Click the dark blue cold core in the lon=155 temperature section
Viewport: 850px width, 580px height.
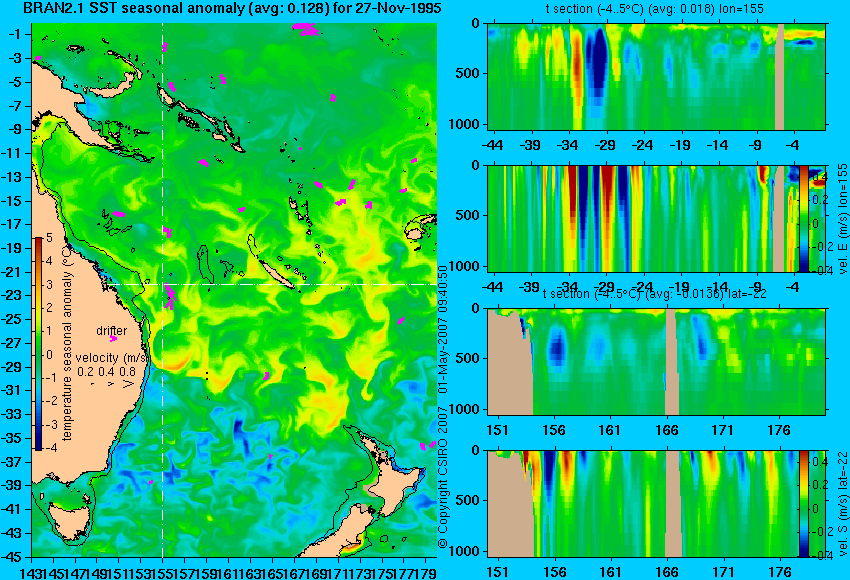click(598, 60)
